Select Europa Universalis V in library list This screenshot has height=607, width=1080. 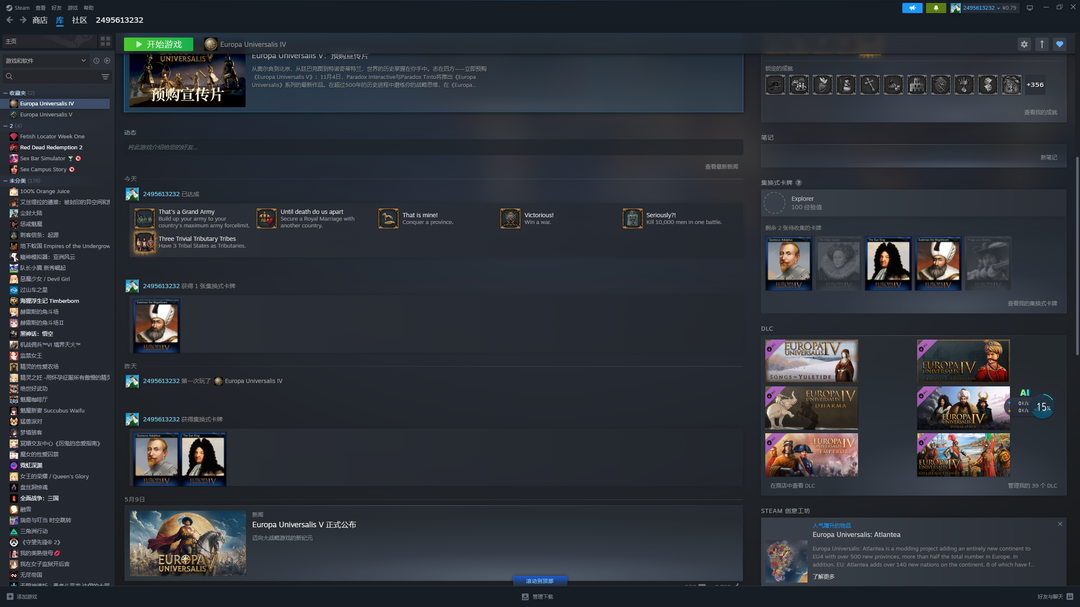point(56,114)
